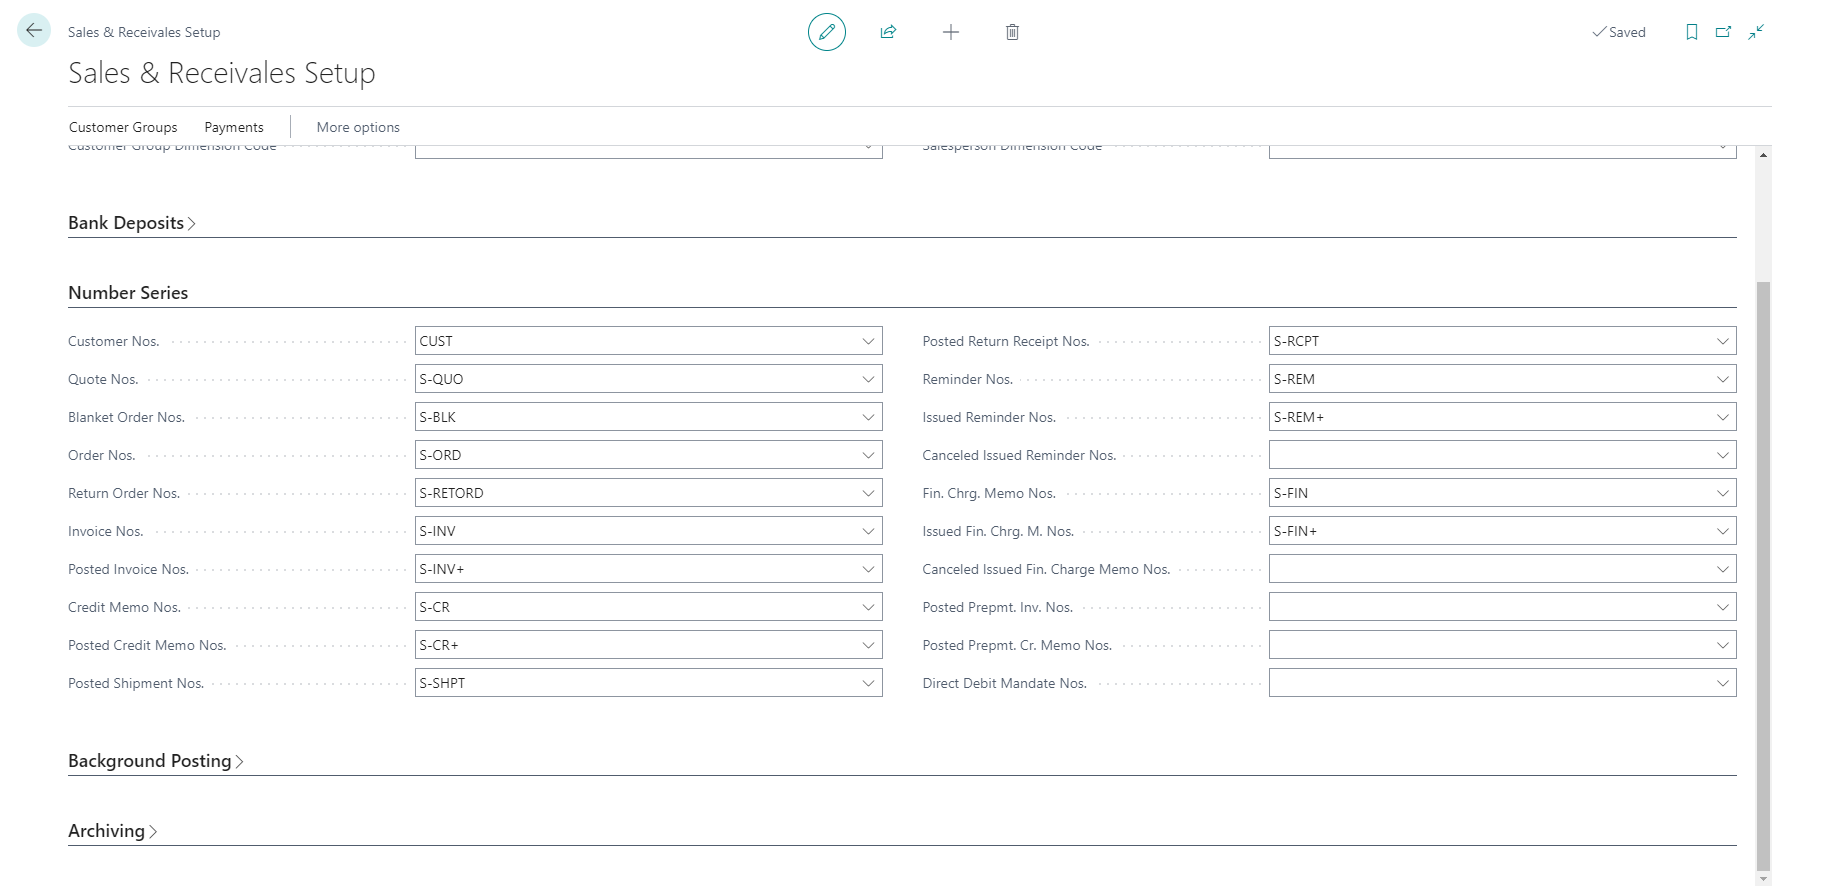Click the scrollbar down arrow
Image resolution: width=1840 pixels, height=886 pixels.
(x=1763, y=879)
